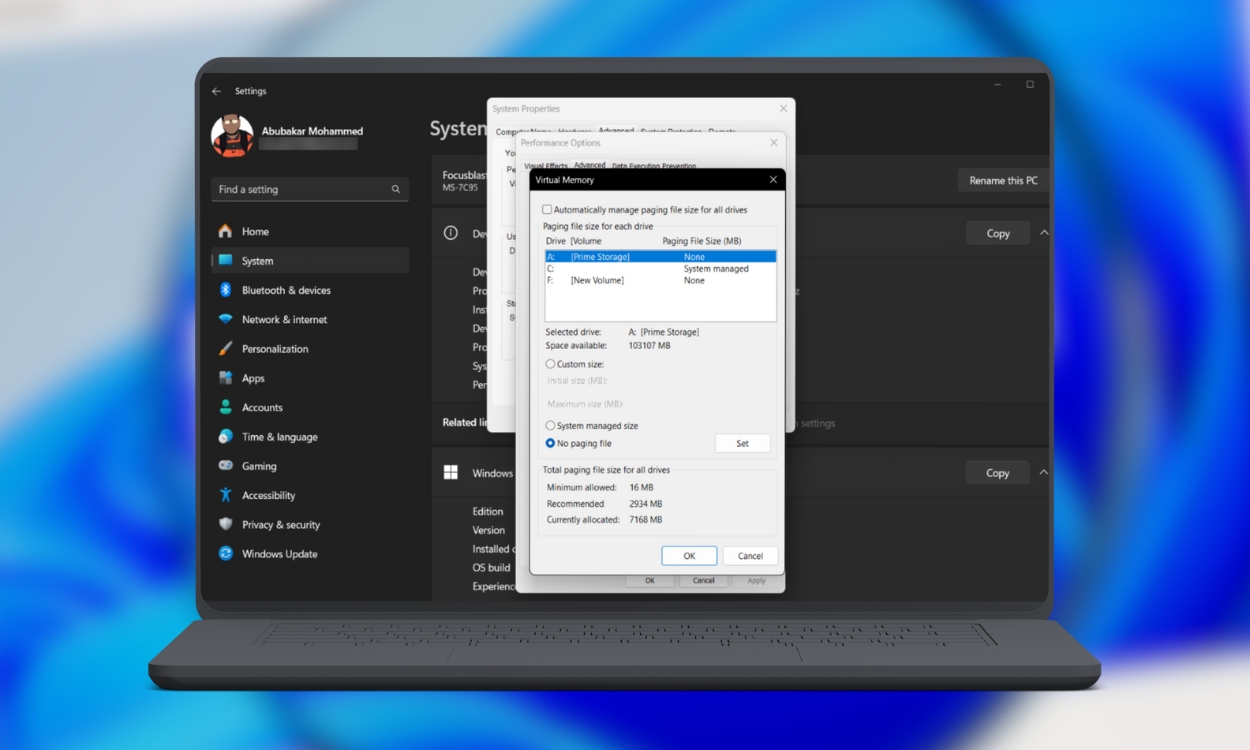Collapse the Windows specifications section chevron
The width and height of the screenshot is (1250, 750).
[1044, 473]
